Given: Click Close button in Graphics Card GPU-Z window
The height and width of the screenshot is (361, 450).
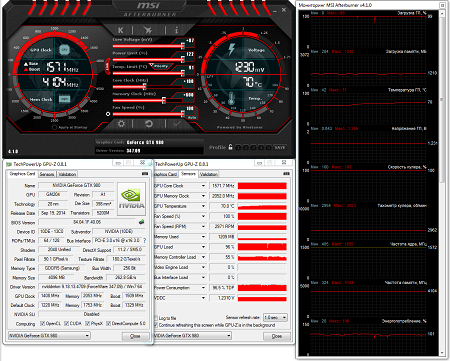Looking at the screenshot, I should point(135,336).
